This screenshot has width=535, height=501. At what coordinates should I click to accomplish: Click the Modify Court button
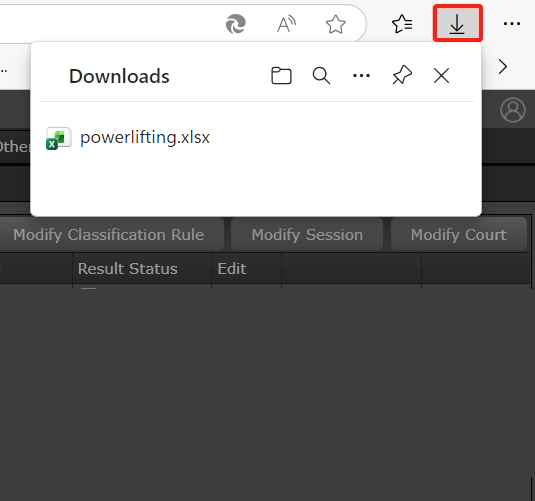tap(459, 234)
